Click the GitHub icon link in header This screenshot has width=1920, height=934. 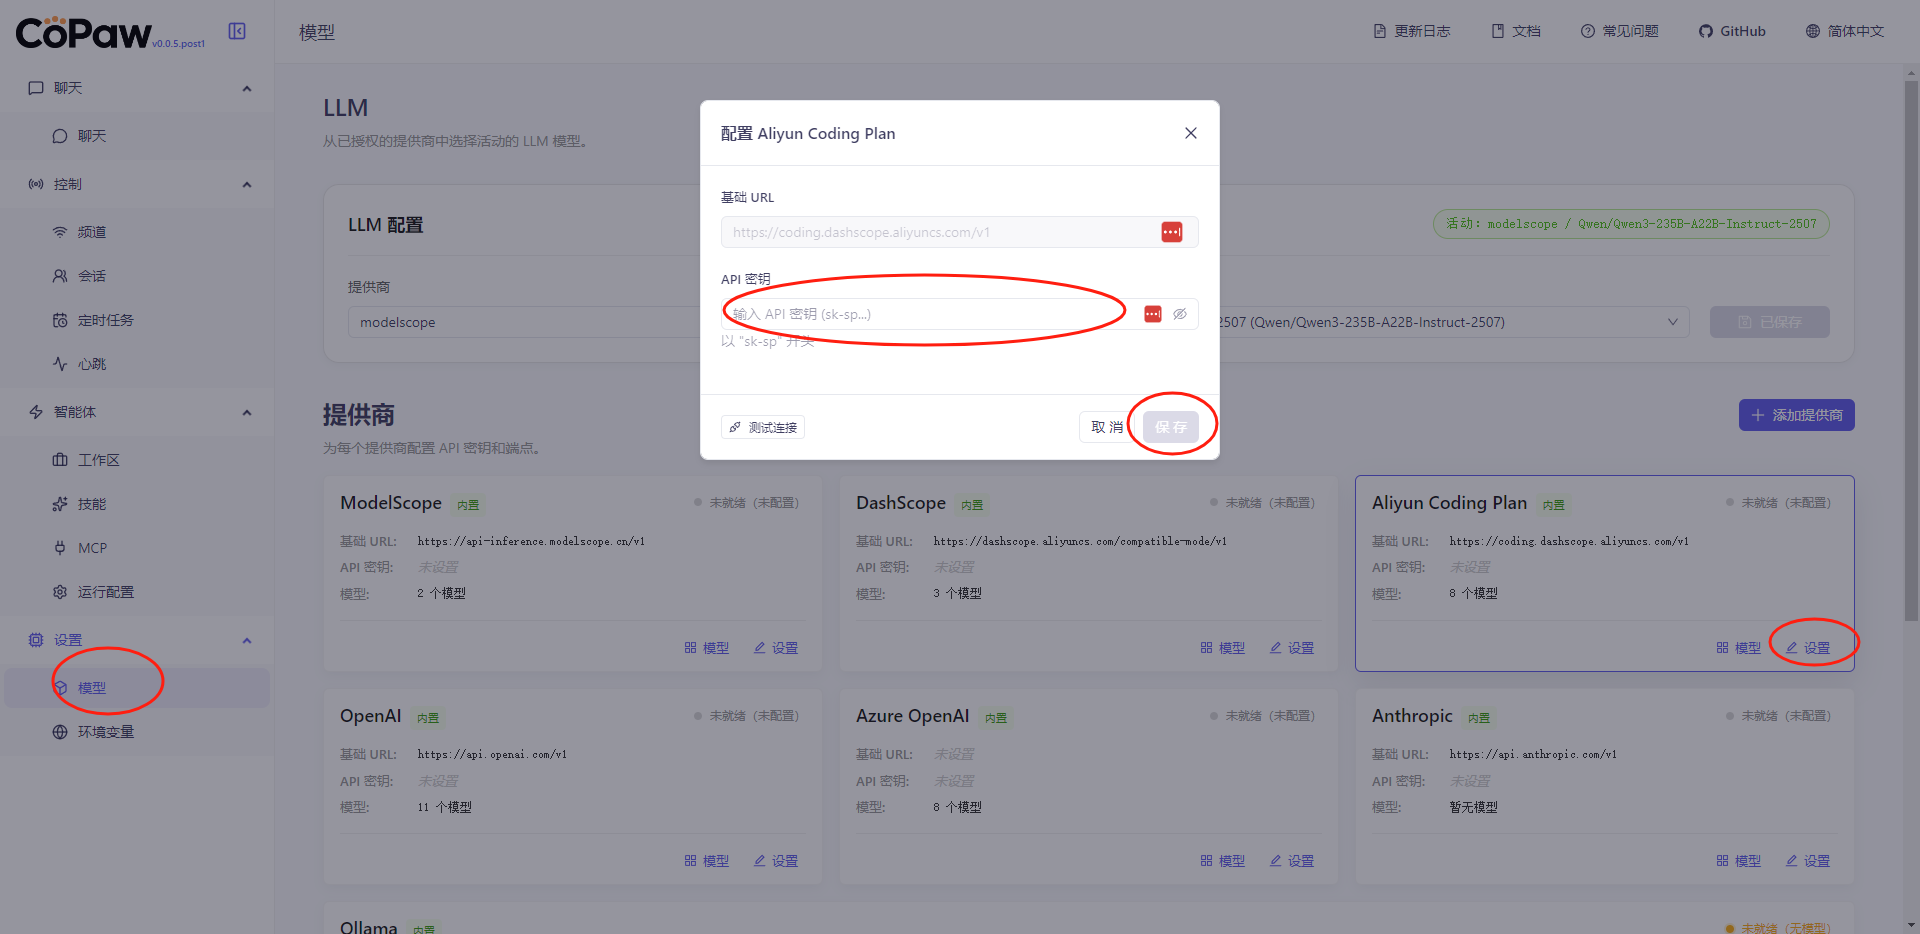coord(1705,31)
